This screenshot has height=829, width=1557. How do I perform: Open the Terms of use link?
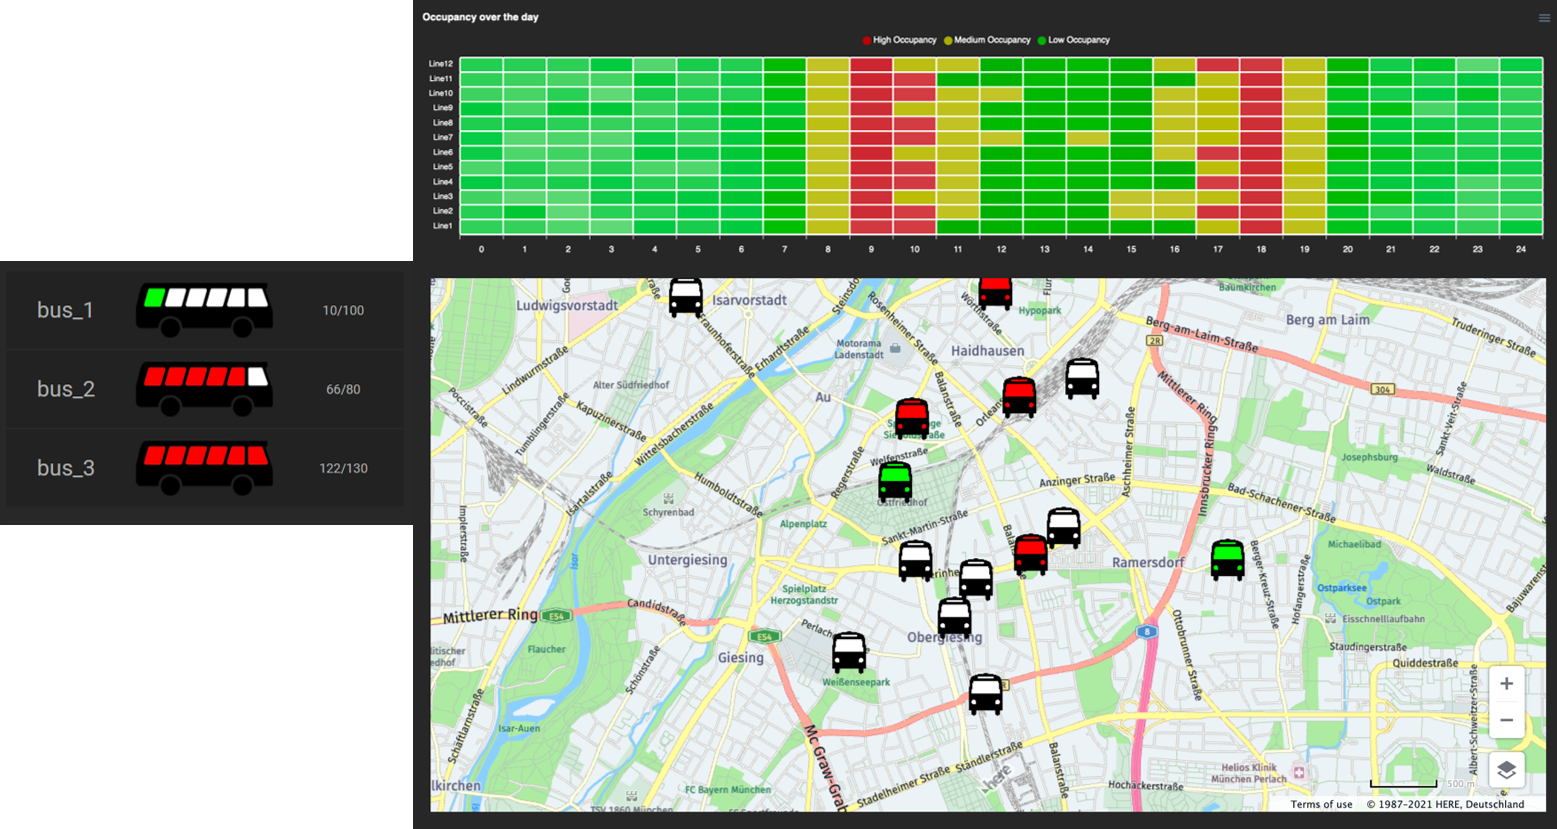[1321, 804]
